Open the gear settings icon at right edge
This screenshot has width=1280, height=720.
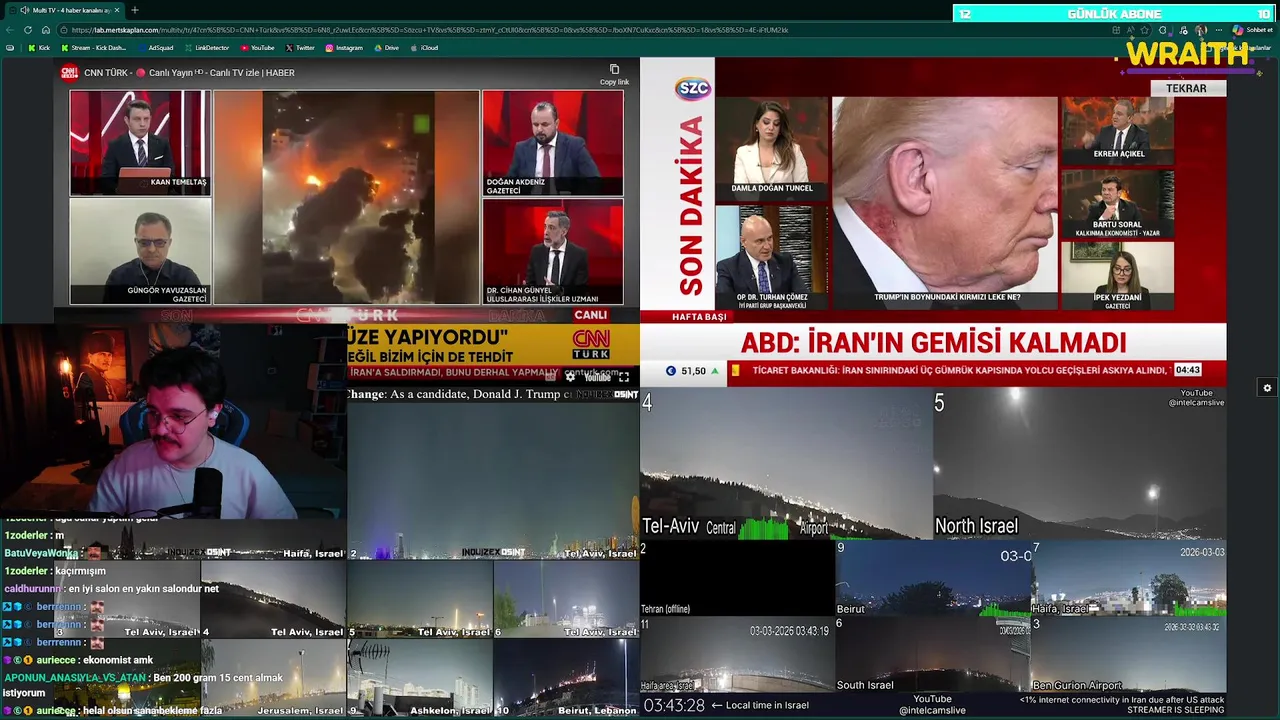(1267, 388)
